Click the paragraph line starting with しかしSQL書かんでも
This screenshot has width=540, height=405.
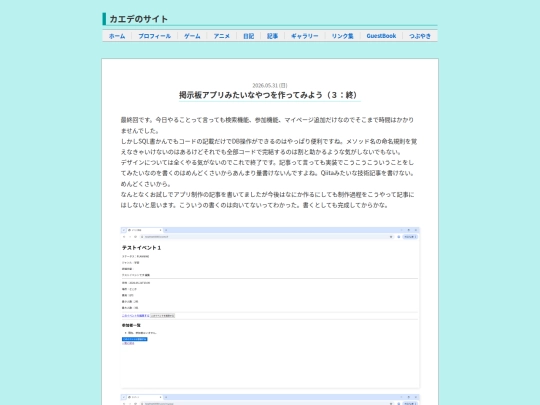point(269,141)
